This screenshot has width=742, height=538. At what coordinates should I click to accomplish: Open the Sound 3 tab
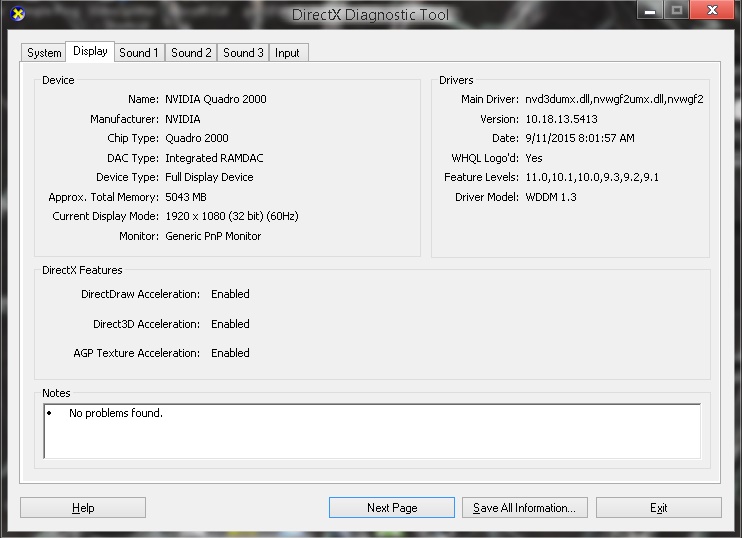243,53
